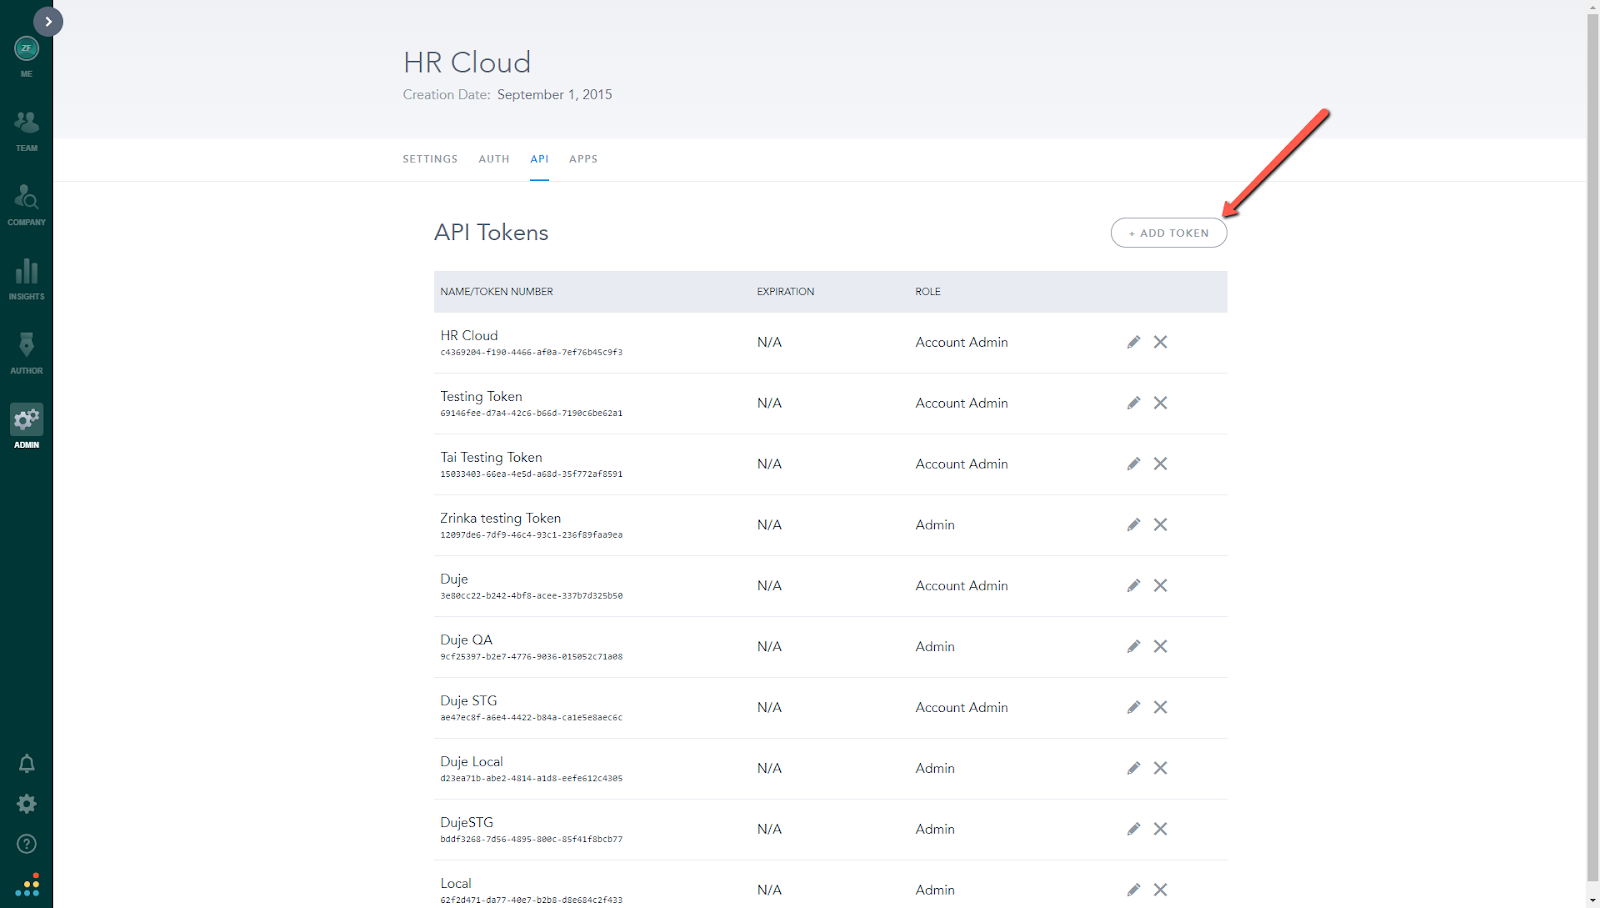The width and height of the screenshot is (1600, 908).
Task: Click the N/A expiration for Duje QA
Action: [x=769, y=647]
